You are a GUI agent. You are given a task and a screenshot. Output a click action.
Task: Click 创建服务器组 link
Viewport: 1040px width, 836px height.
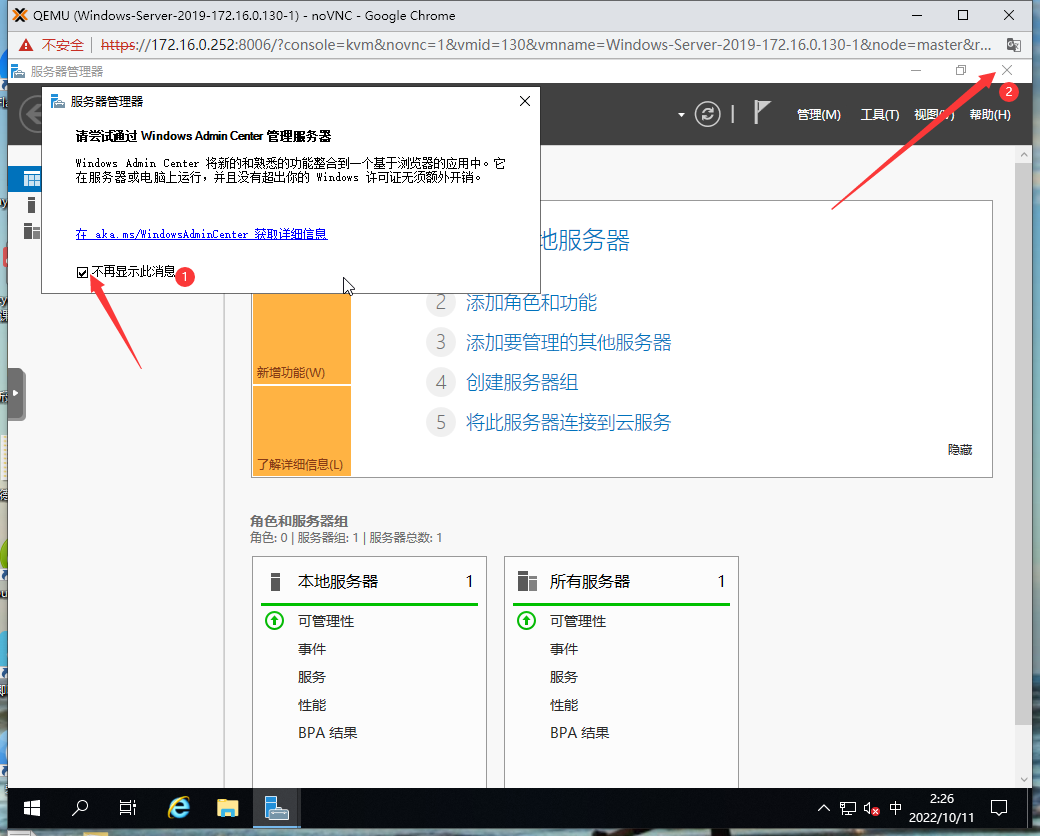[x=522, y=382]
